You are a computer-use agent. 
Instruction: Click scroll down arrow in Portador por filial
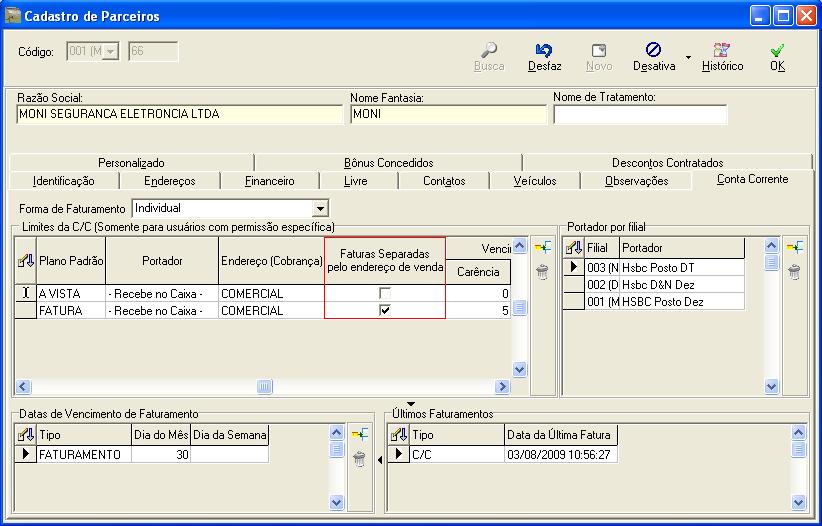coord(772,387)
